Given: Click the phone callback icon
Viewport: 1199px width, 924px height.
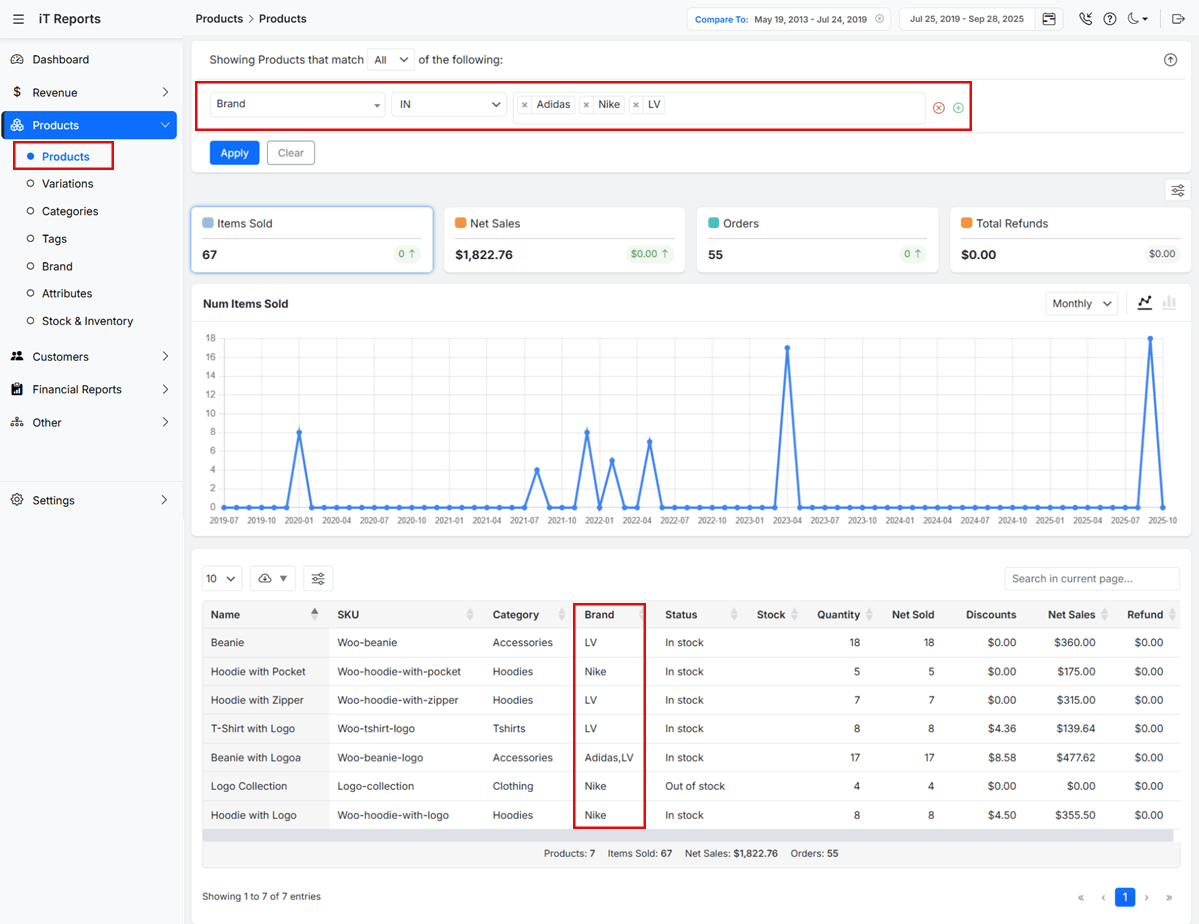Looking at the screenshot, I should pyautogui.click(x=1086, y=19).
